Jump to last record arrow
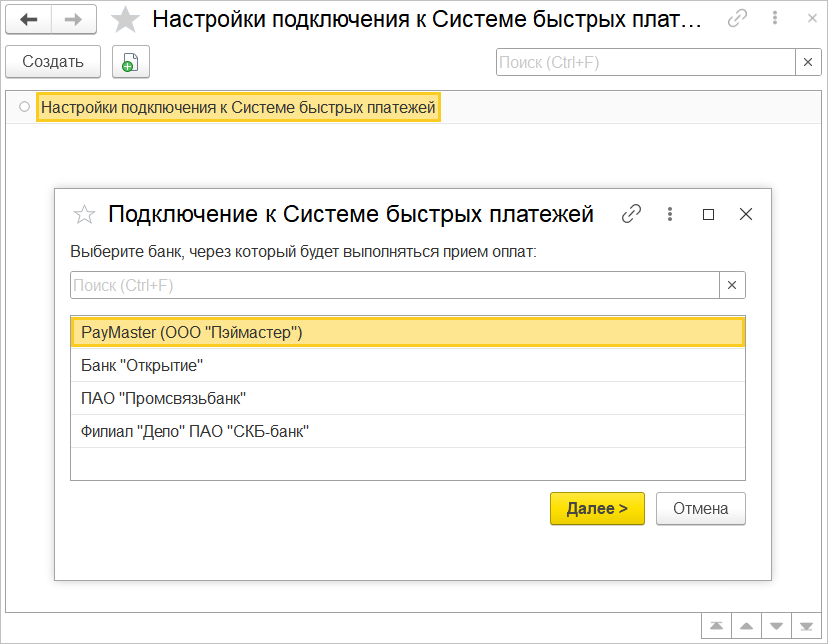This screenshot has height=644, width=828. click(806, 626)
